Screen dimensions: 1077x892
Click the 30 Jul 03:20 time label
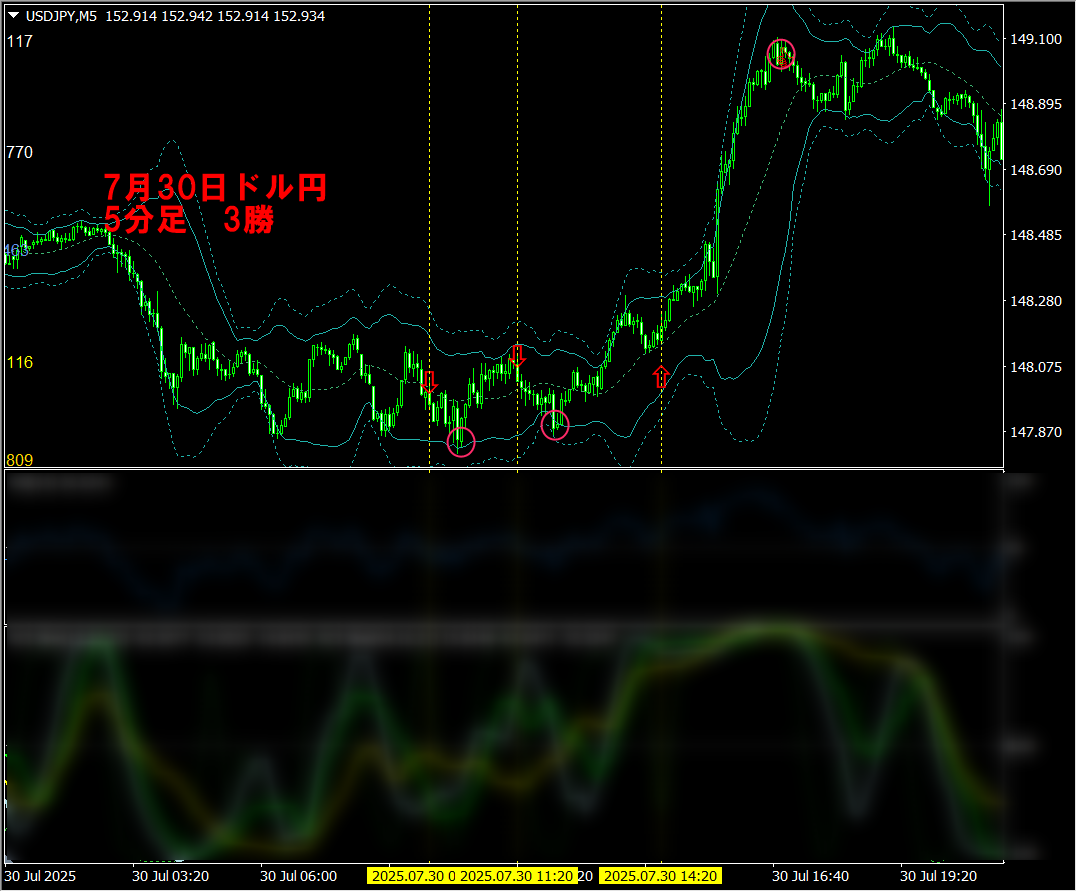[x=171, y=876]
